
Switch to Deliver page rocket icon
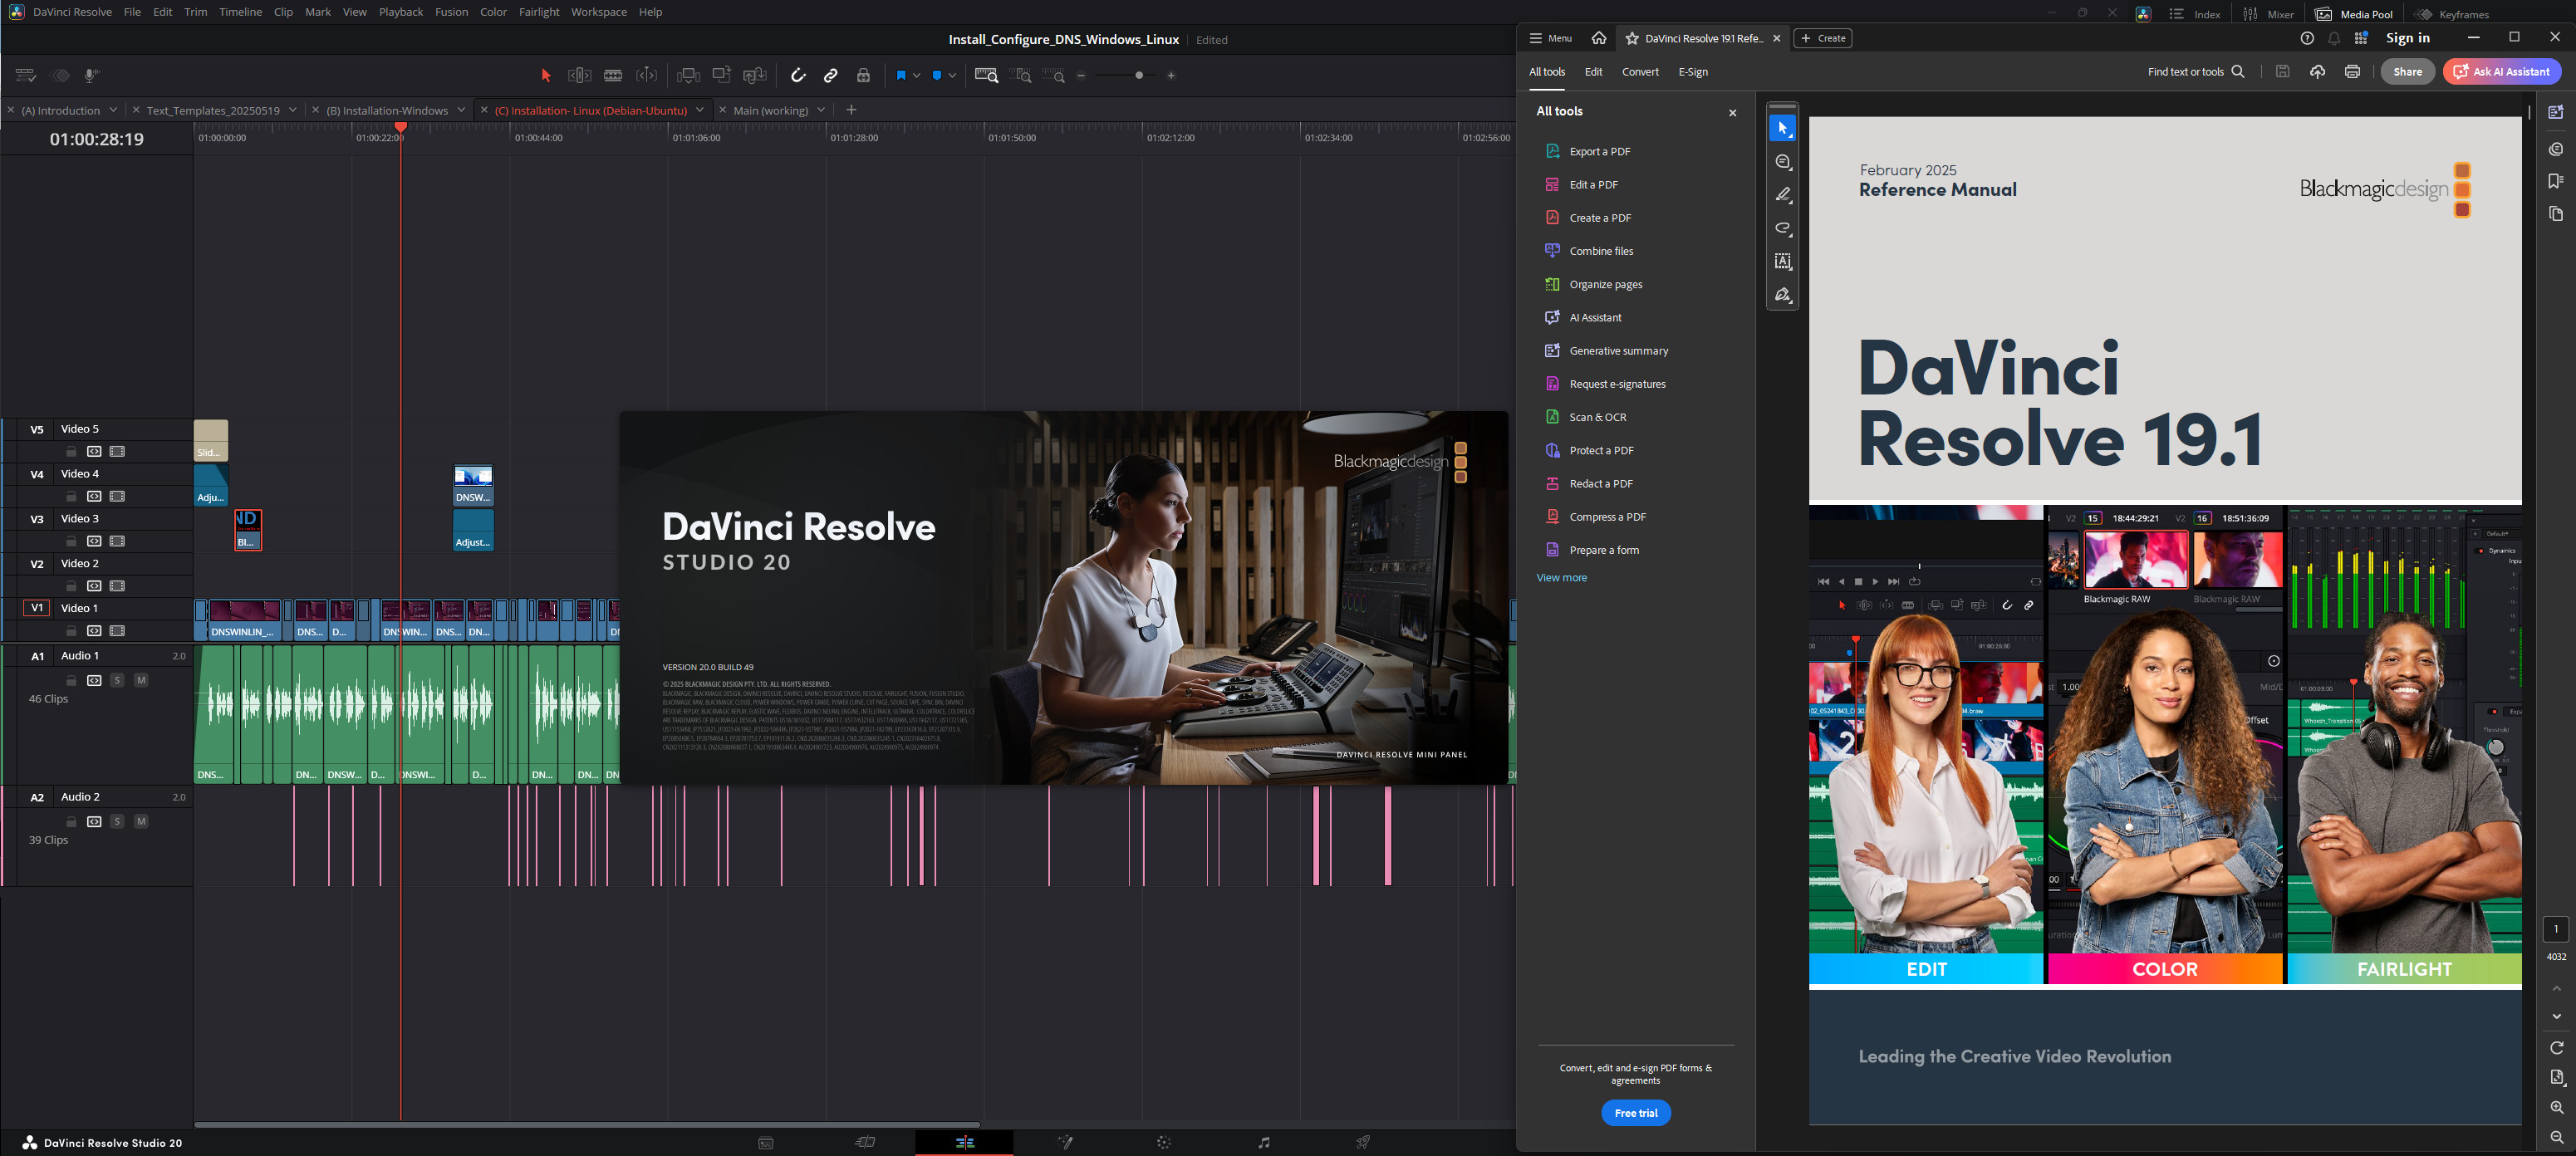pos(1363,1142)
